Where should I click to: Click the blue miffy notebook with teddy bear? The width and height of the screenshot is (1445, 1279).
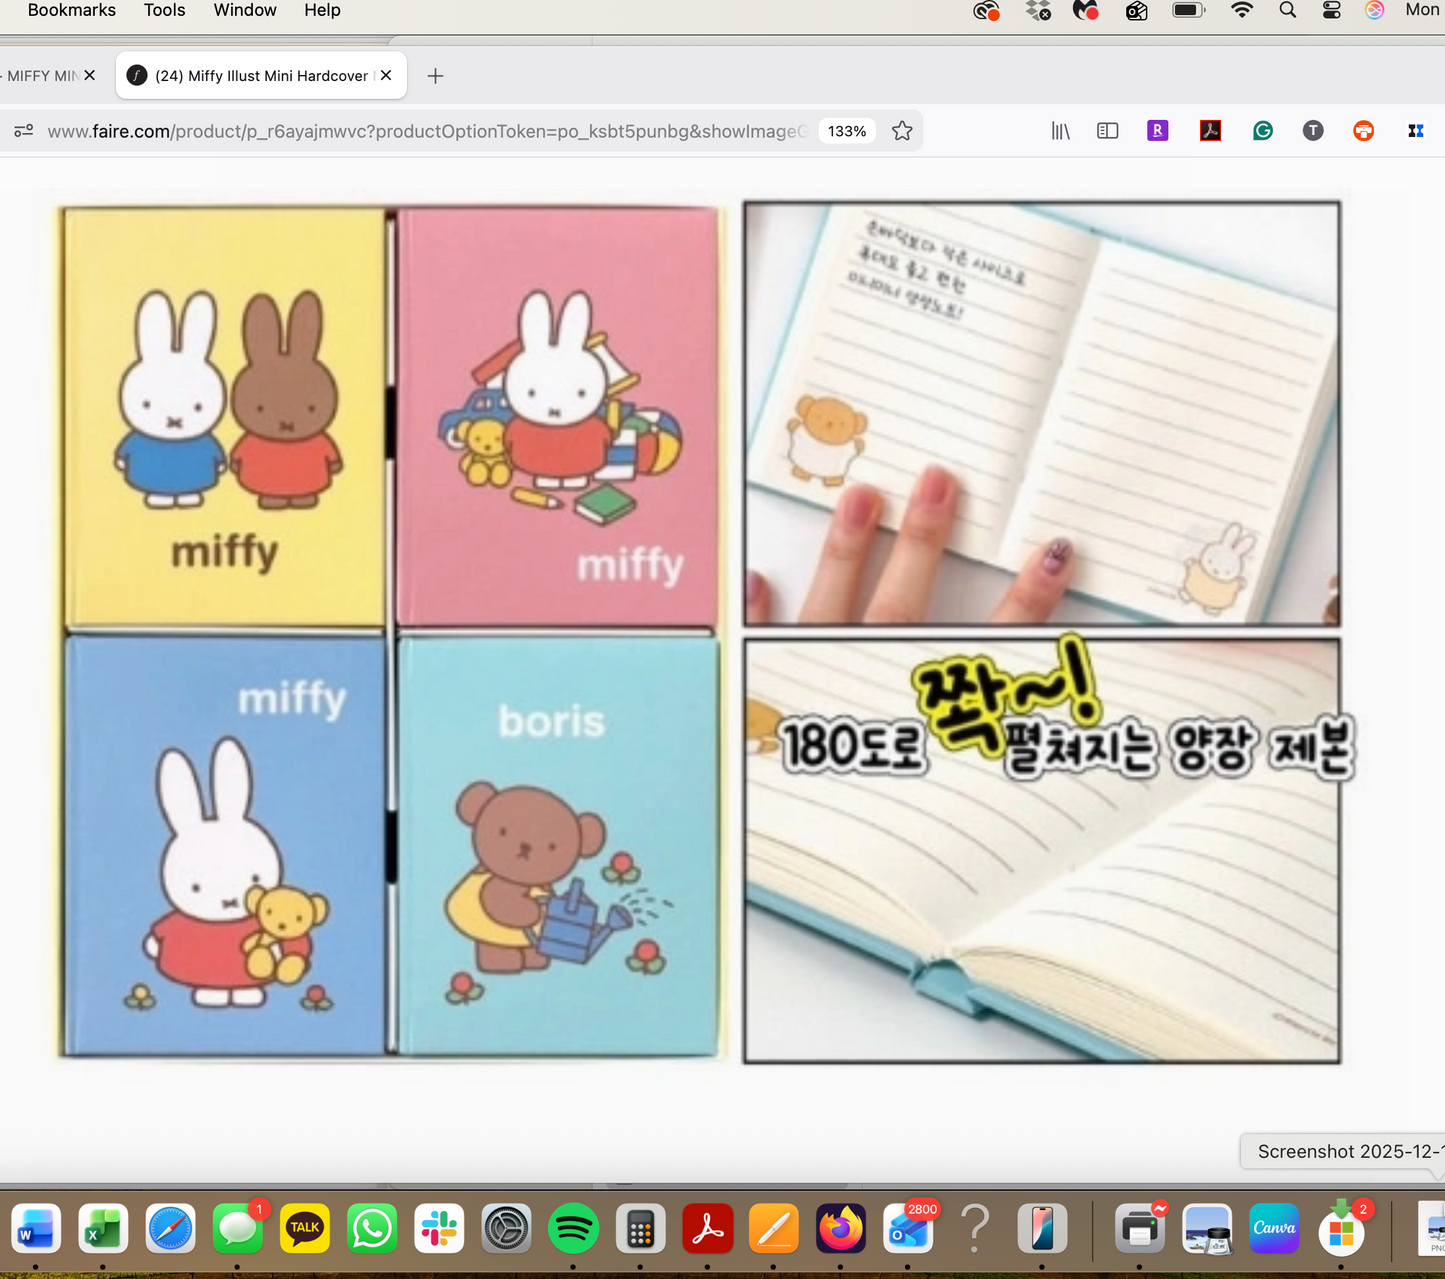225,846
